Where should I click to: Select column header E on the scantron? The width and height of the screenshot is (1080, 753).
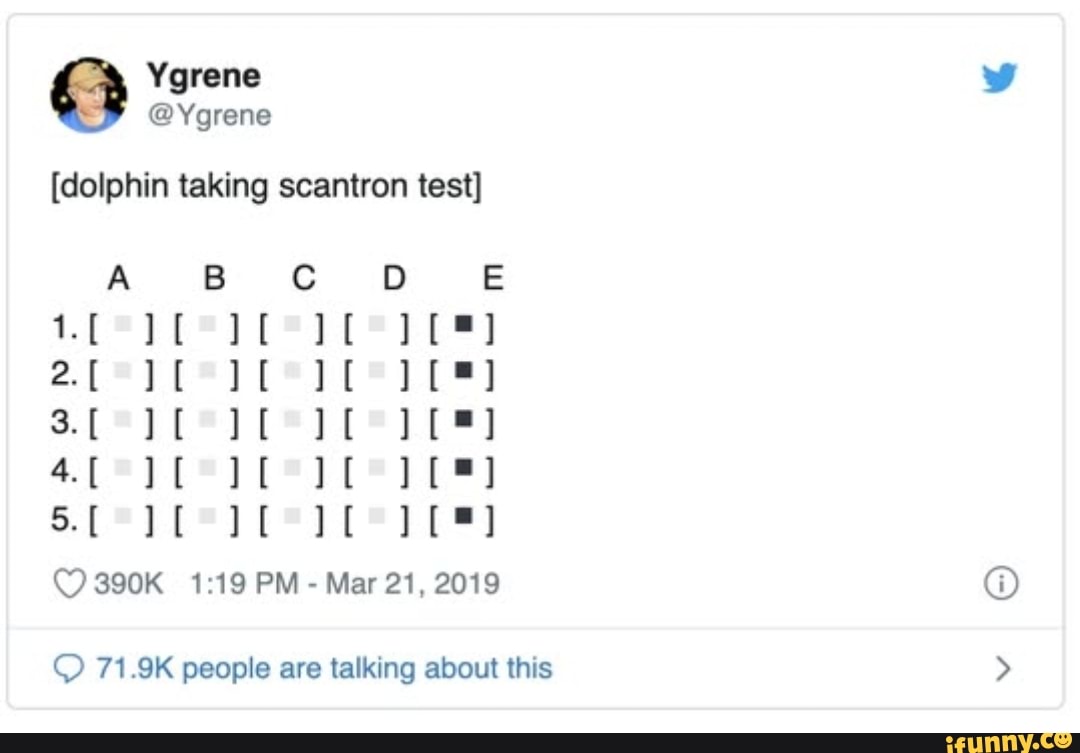click(491, 278)
